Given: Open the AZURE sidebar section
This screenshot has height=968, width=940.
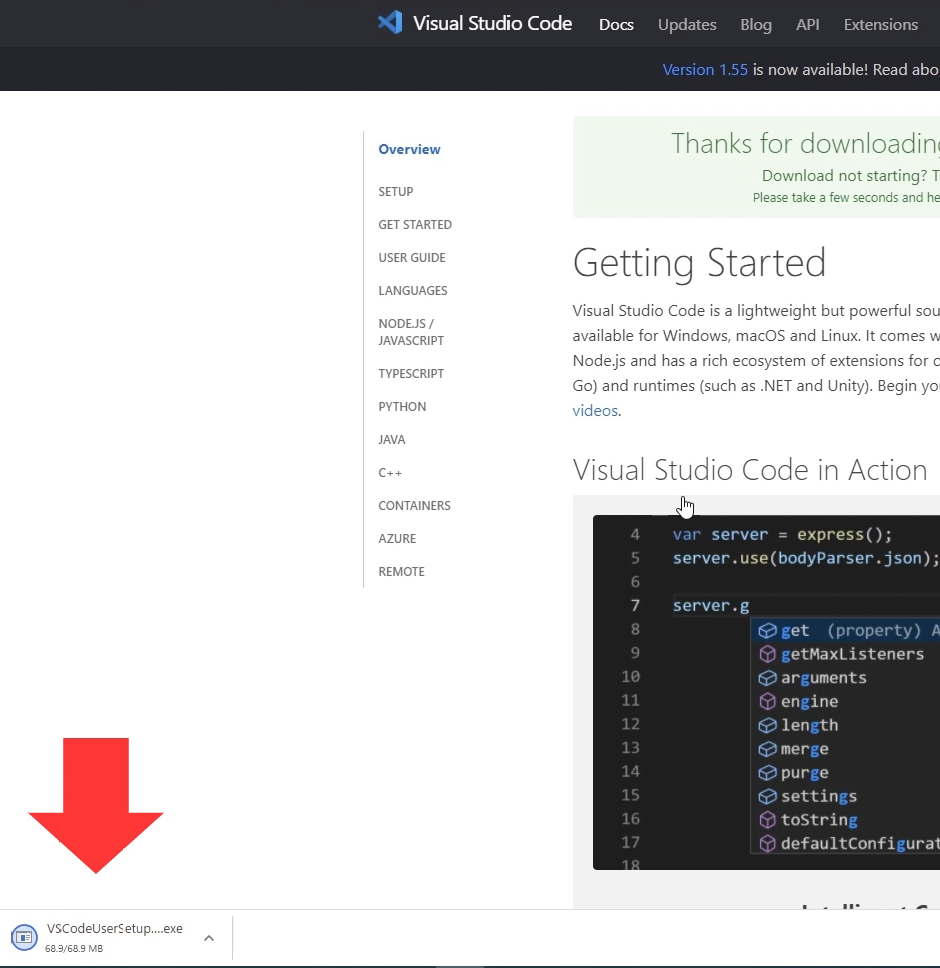Looking at the screenshot, I should [x=397, y=538].
